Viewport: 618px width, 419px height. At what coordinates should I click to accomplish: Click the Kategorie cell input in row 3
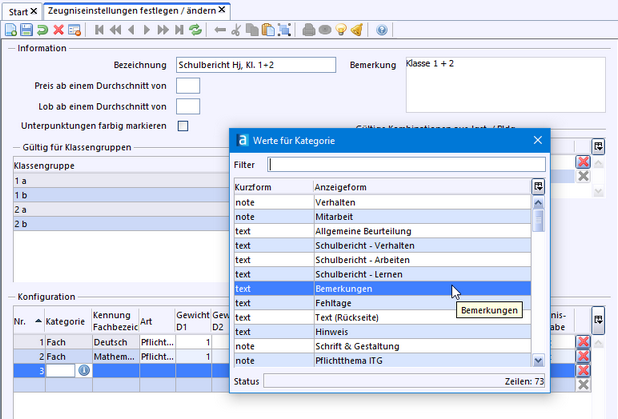(x=60, y=371)
